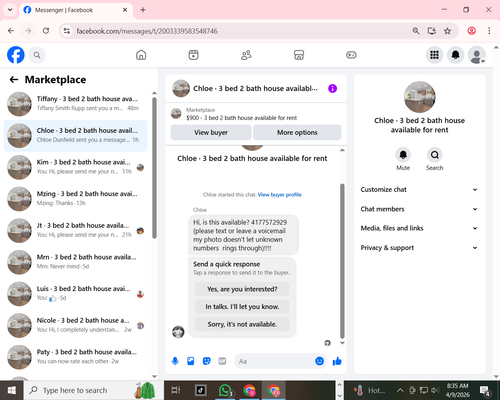This screenshot has height=400, width=500.
Task: Open the Tiffany conversation
Action: coord(75,104)
